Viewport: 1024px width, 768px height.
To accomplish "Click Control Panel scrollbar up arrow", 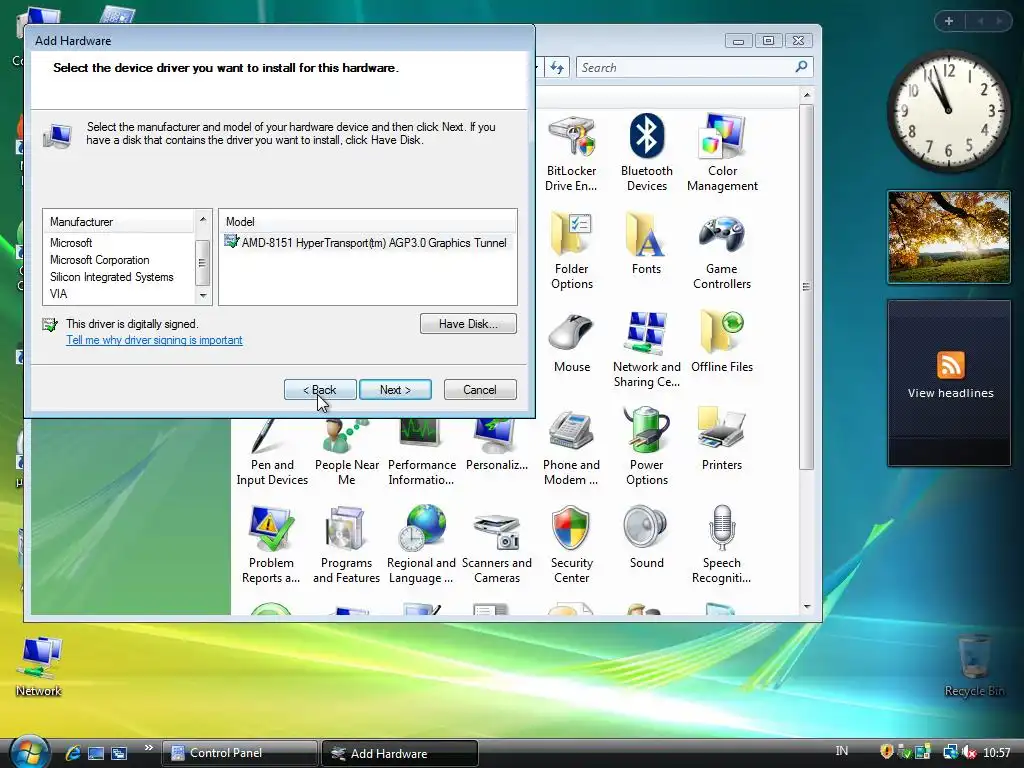I will point(807,95).
